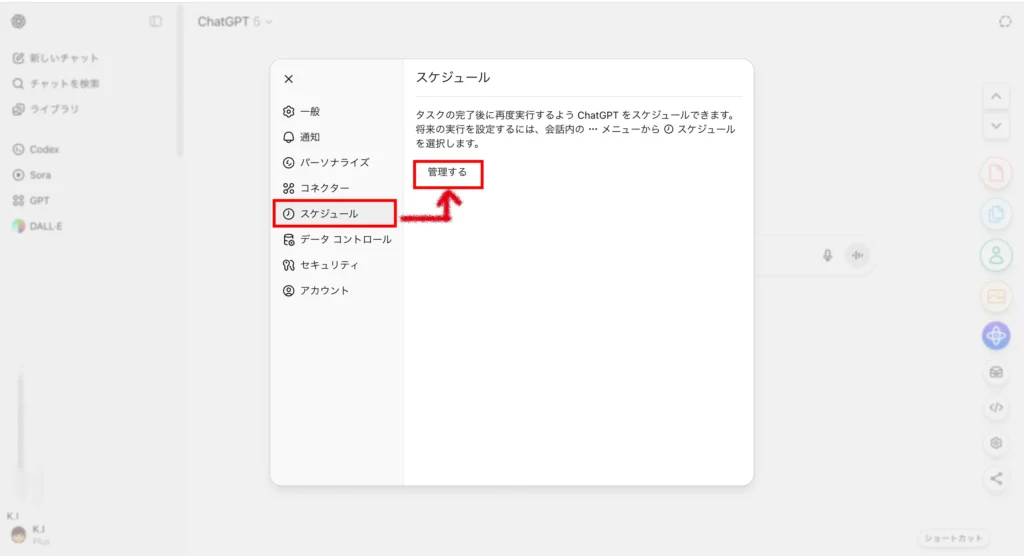Click the up chevron button on right
The width and height of the screenshot is (1024, 556).
(x=996, y=97)
